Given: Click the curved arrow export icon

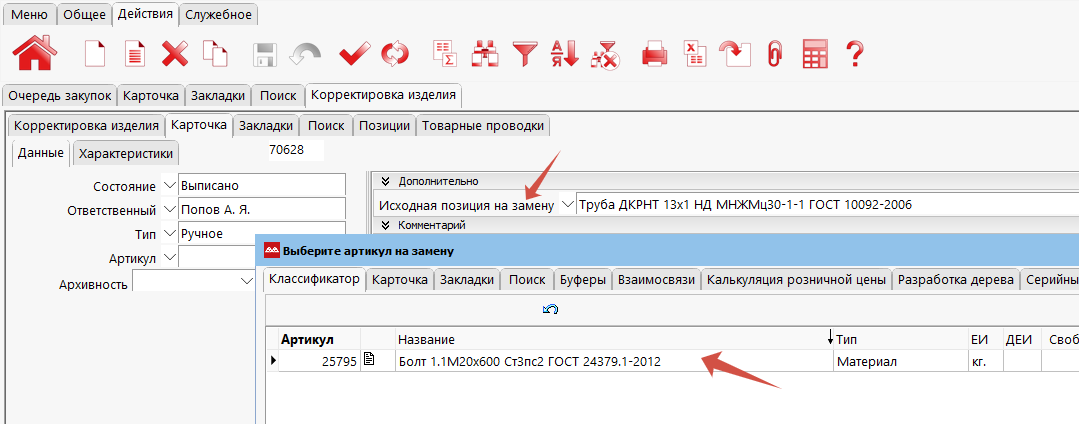Looking at the screenshot, I should tap(734, 53).
